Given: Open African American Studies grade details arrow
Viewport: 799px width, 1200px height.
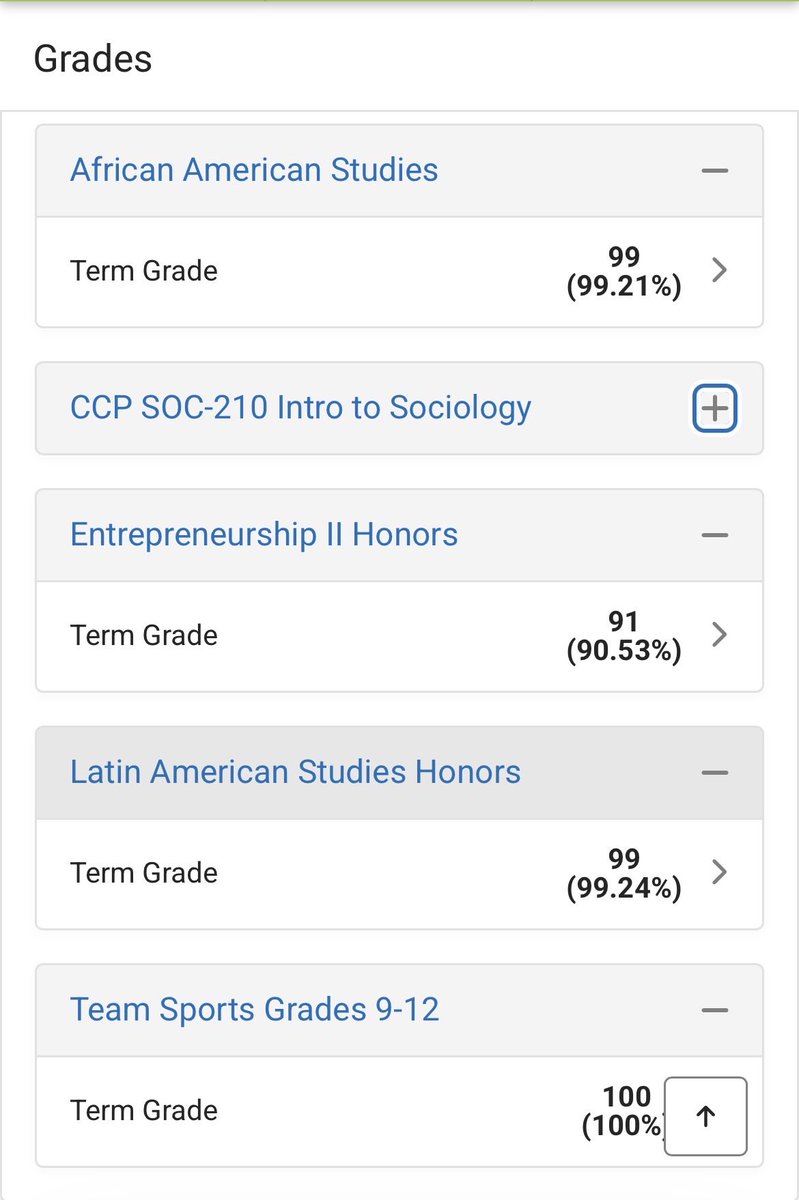Looking at the screenshot, I should [718, 271].
